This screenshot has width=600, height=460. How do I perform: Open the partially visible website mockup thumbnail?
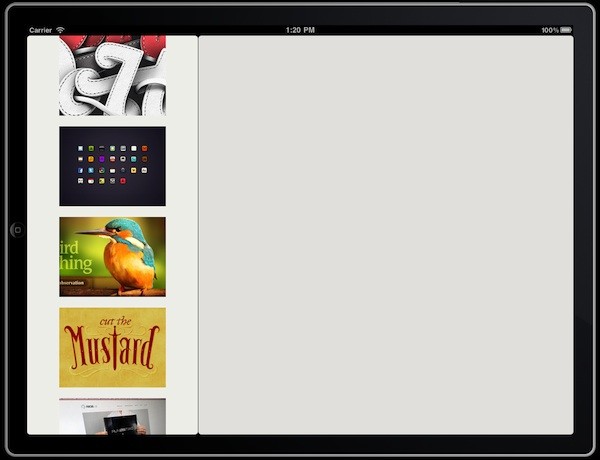[112, 416]
